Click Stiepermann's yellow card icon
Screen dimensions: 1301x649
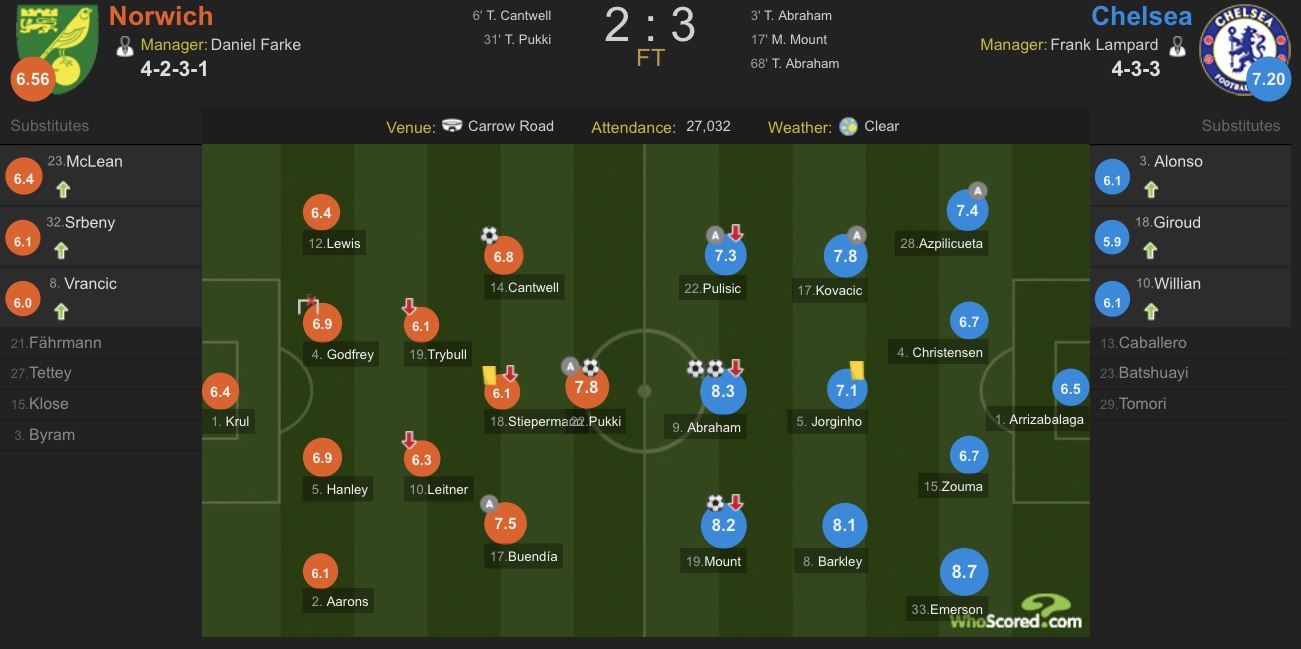coord(490,375)
